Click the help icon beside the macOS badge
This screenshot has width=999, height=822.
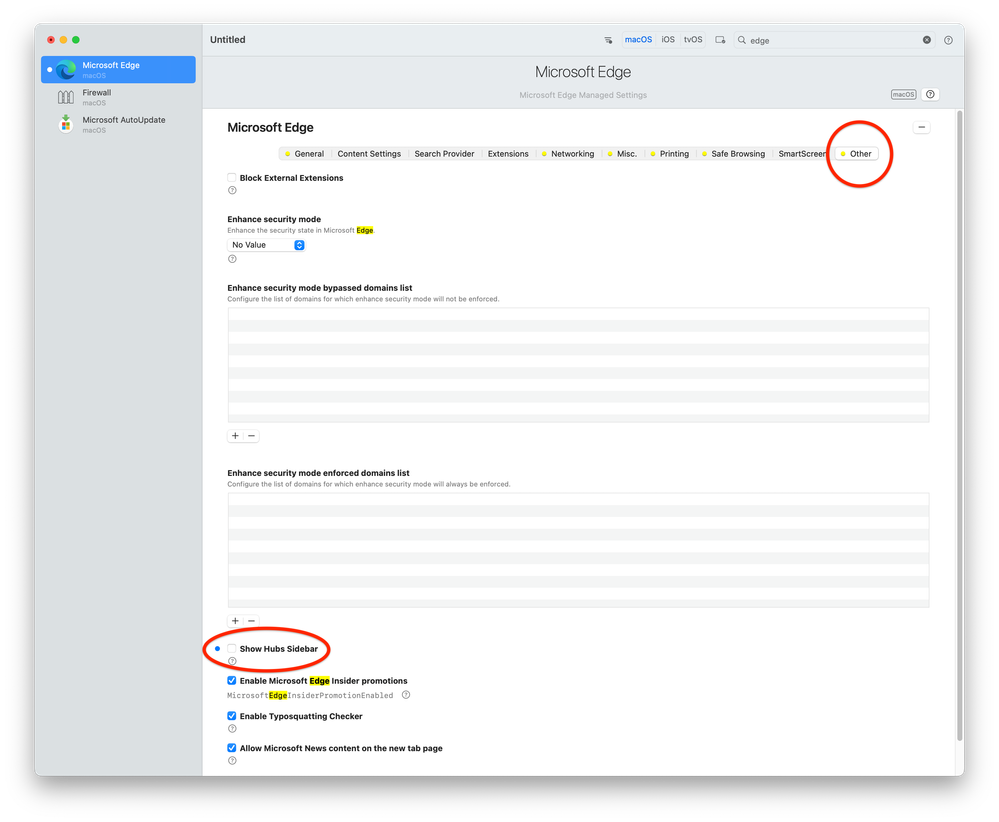pyautogui.click(x=930, y=94)
